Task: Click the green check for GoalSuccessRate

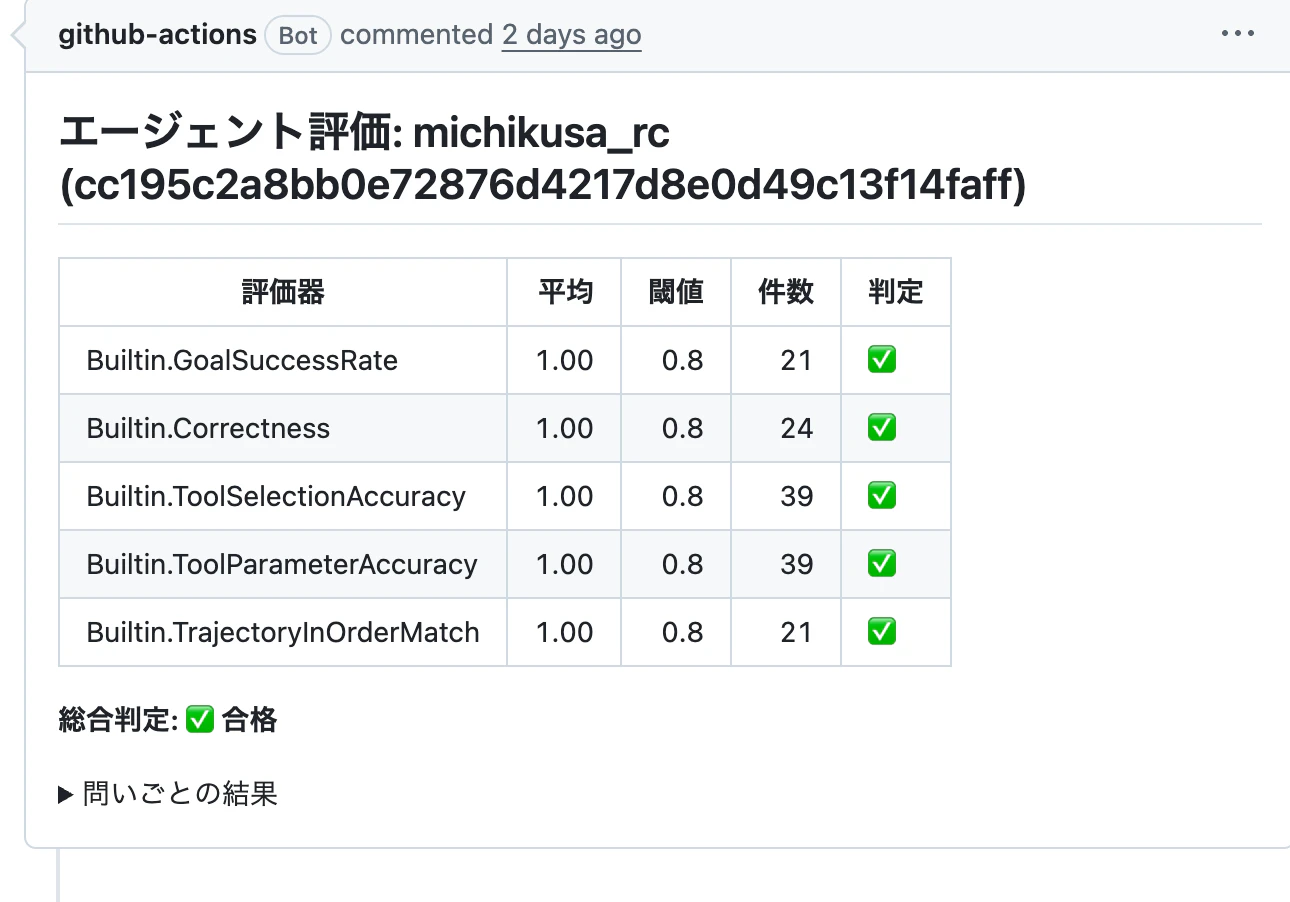Action: (881, 360)
